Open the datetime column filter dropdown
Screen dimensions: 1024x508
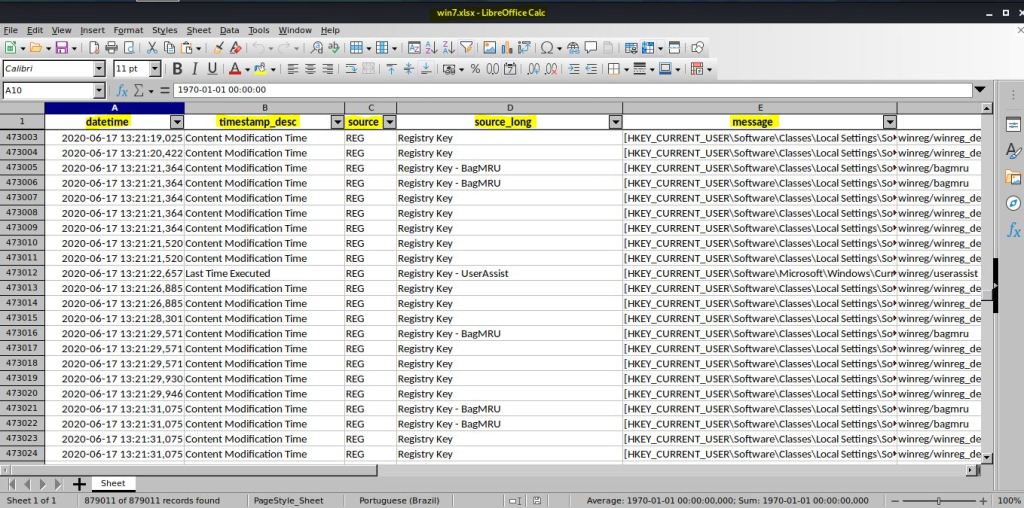(x=176, y=121)
